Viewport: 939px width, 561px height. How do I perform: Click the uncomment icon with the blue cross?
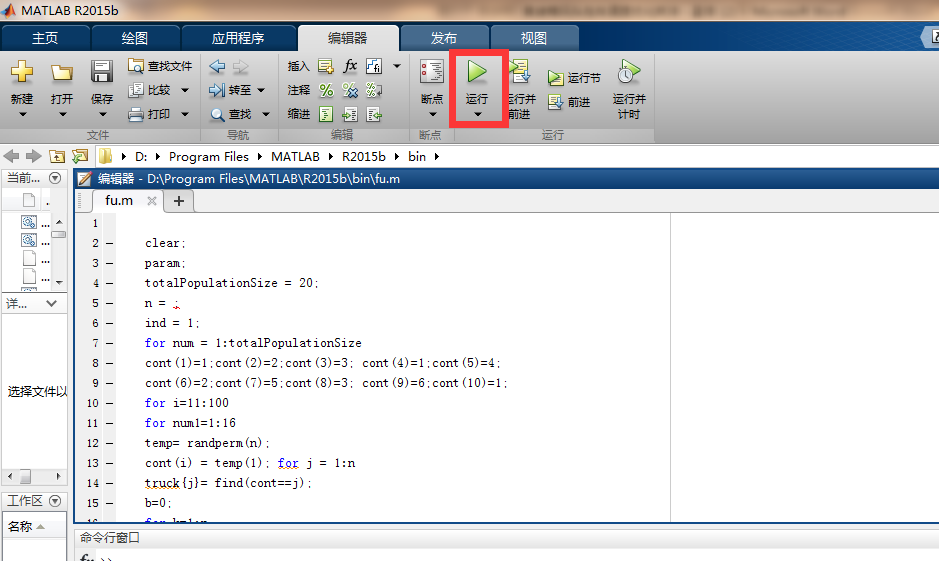tap(350, 90)
